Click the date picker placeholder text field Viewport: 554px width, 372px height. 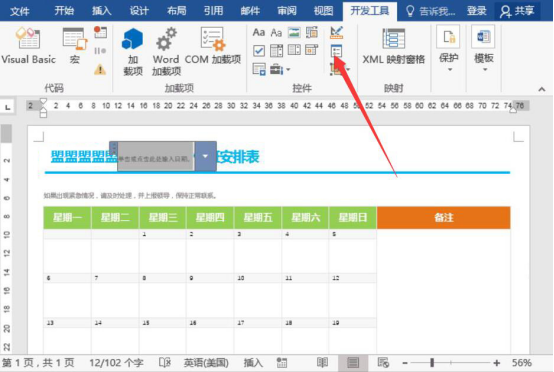tap(155, 157)
